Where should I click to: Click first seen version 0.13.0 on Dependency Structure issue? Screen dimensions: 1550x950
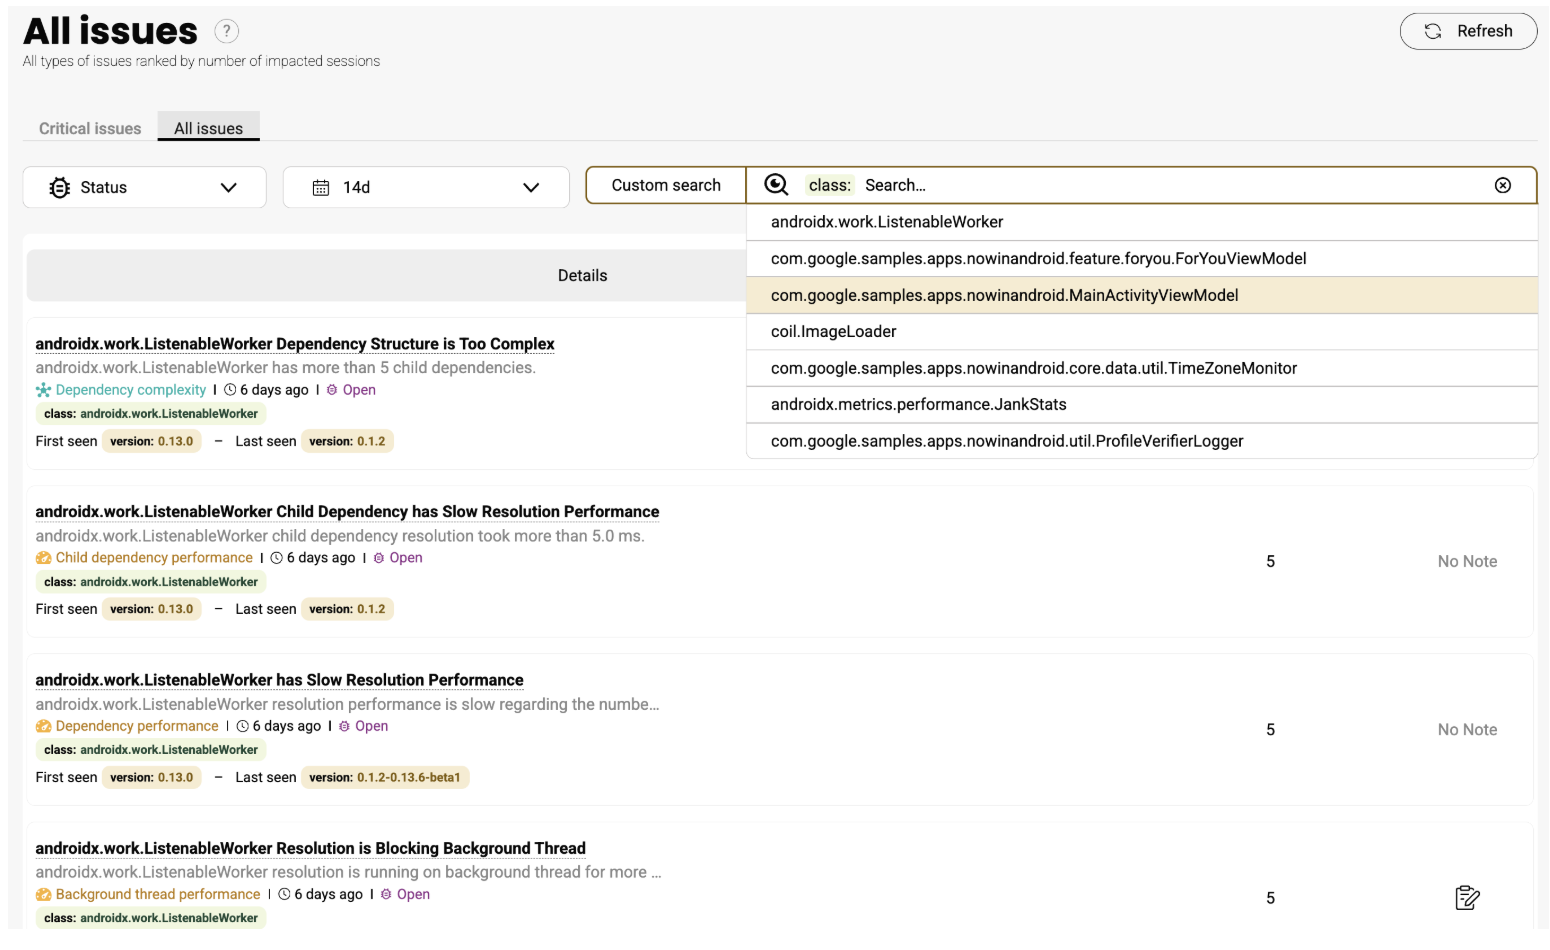click(152, 441)
